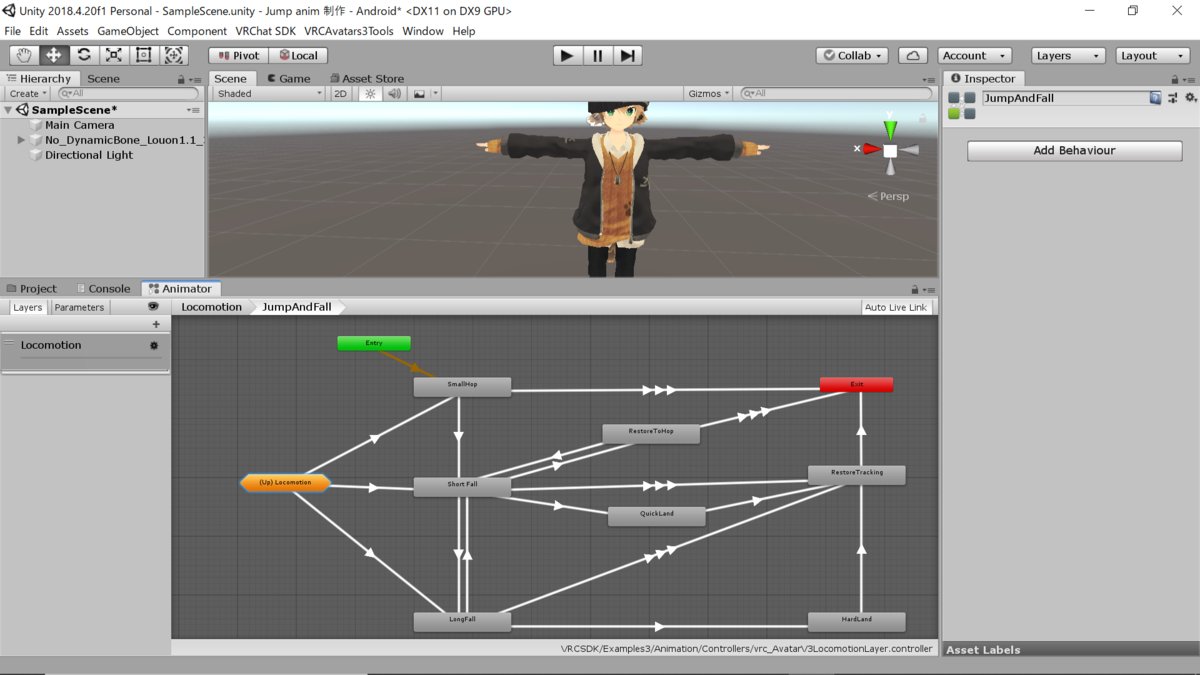Switch to animator Parameters tab
The width and height of the screenshot is (1200, 675).
point(79,307)
